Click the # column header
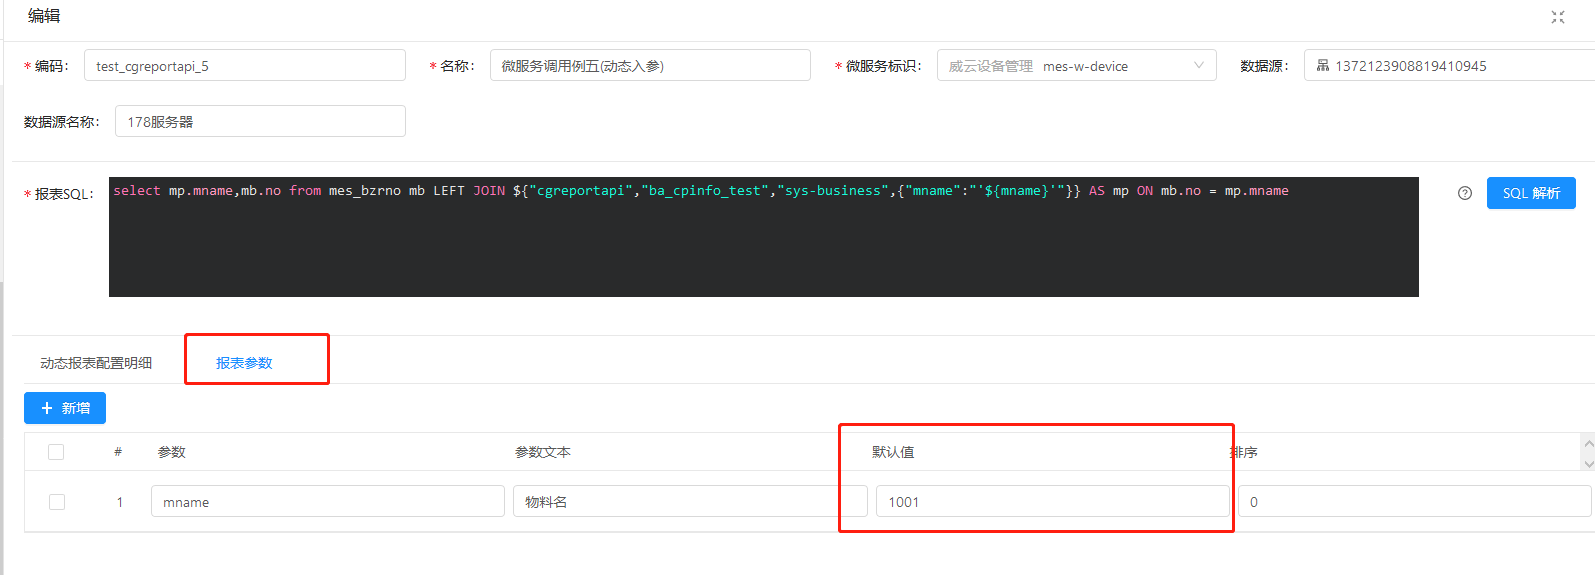The image size is (1595, 575). tap(118, 452)
